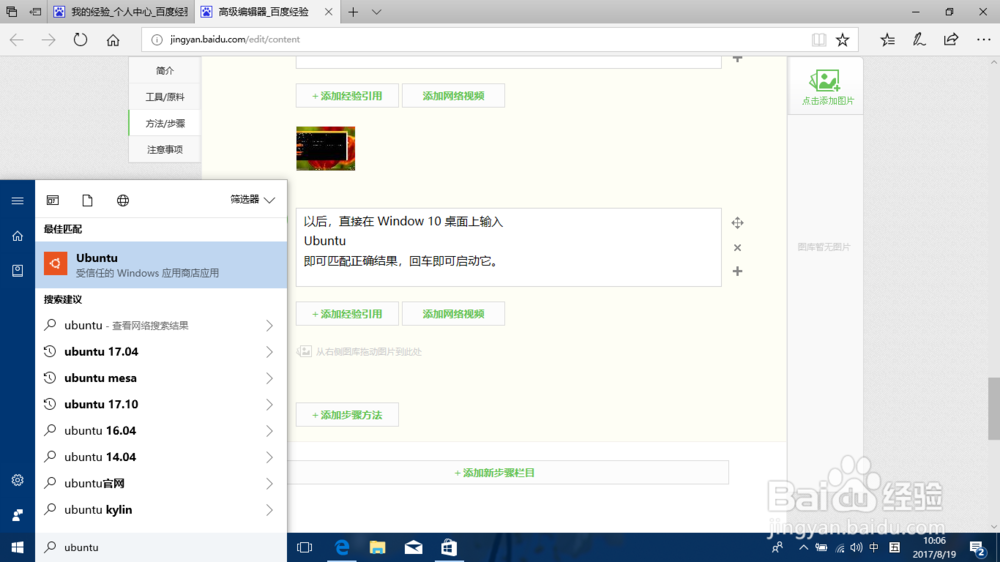Expand arrow for ubuntu kylin suggestion
The height and width of the screenshot is (562, 1000).
click(270, 510)
